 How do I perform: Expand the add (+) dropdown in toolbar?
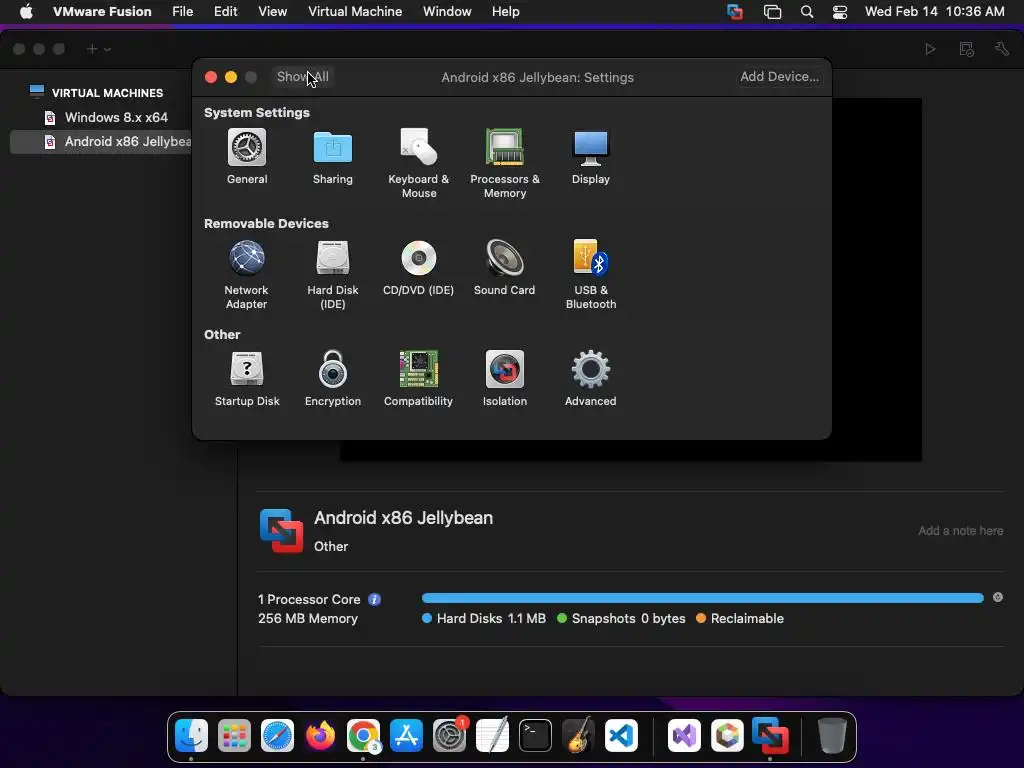[x=99, y=49]
